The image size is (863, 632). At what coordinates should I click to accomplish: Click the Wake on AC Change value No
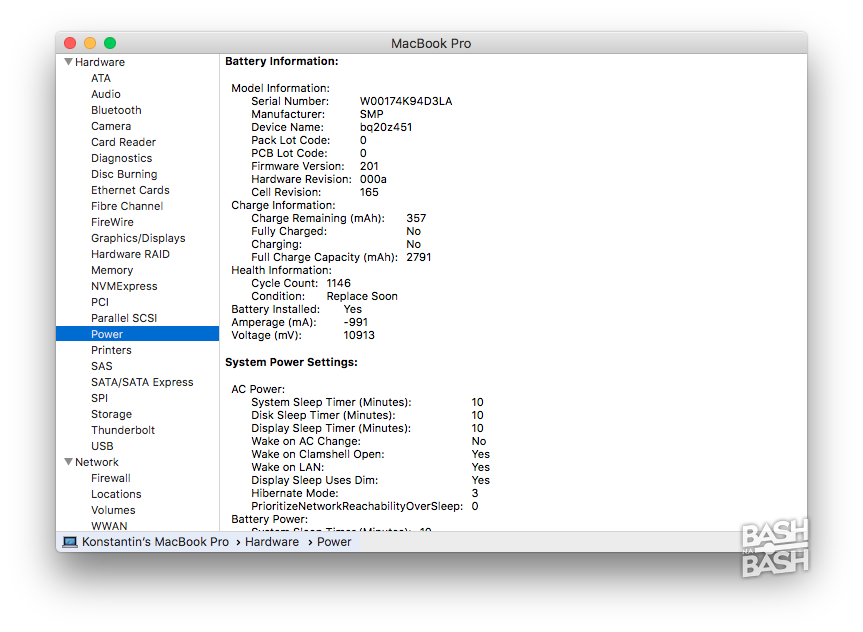tap(478, 441)
